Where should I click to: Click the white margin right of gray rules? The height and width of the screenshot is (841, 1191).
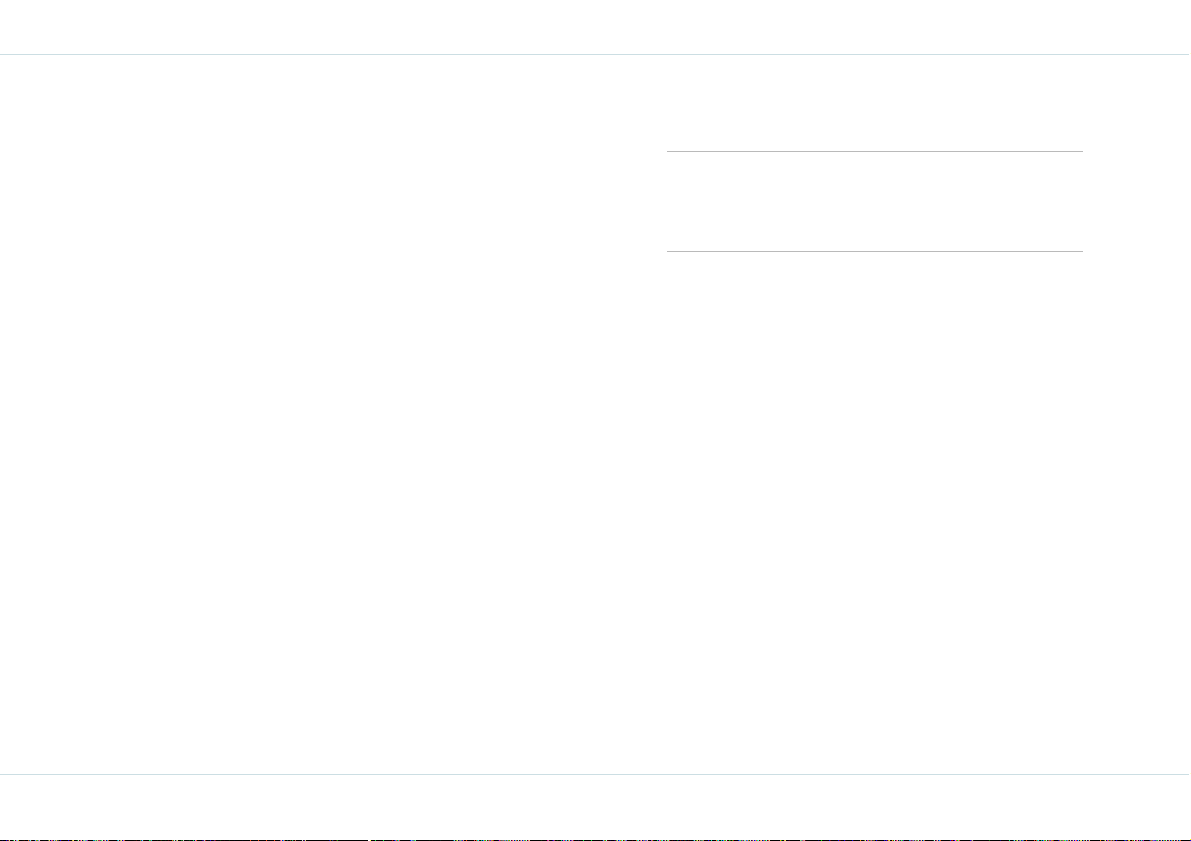[x=1136, y=201]
